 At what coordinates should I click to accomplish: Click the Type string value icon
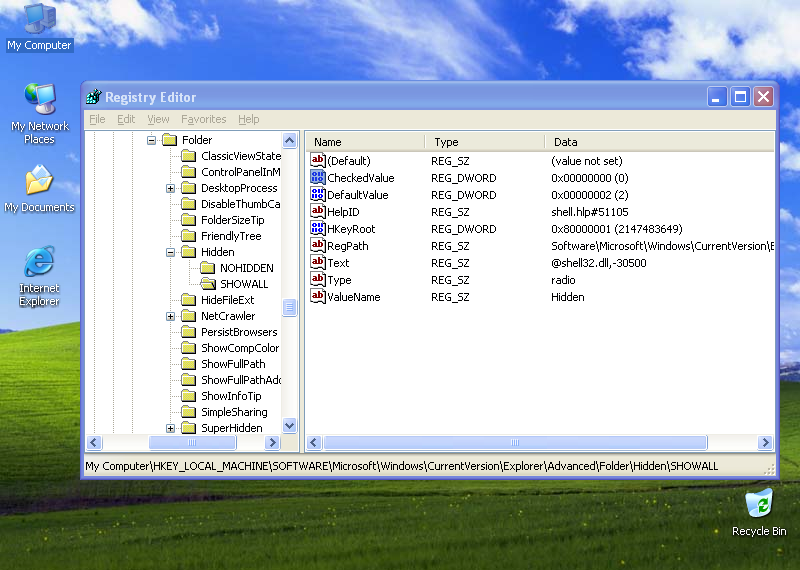point(317,279)
